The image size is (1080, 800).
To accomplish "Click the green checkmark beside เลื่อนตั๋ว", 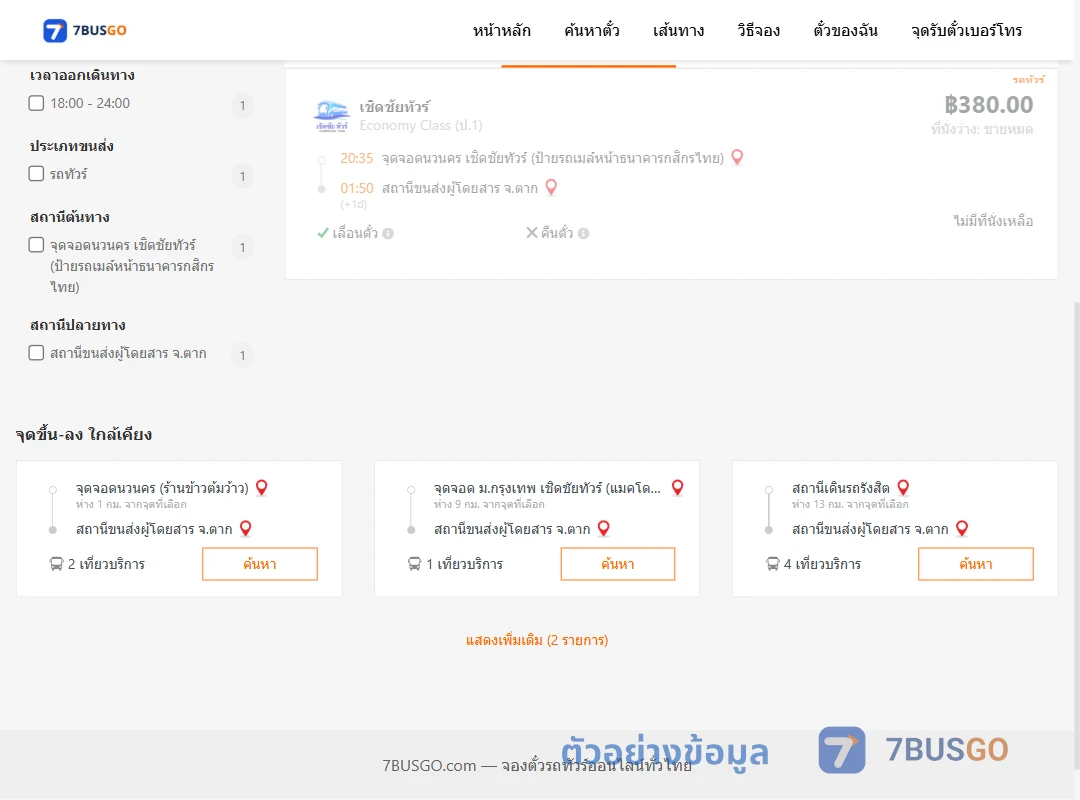I will pos(322,233).
